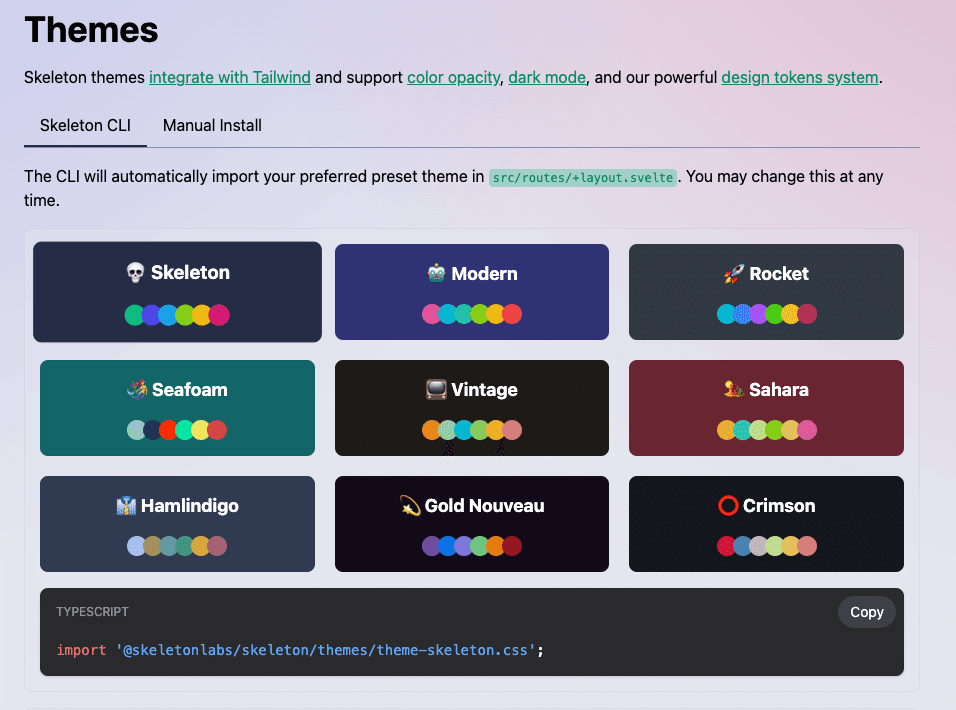Click the red circle icon on Crimson
This screenshot has width=956, height=710.
[x=728, y=505]
